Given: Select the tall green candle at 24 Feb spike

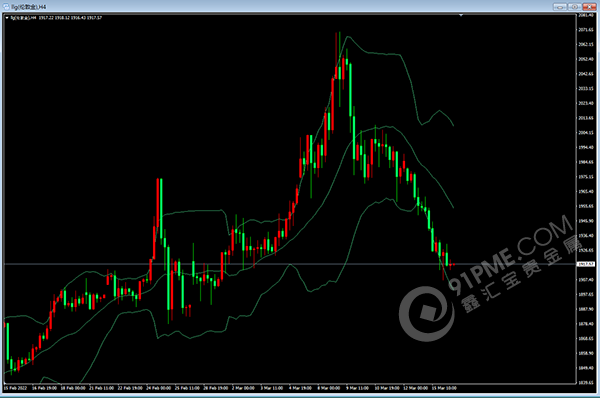Looking at the screenshot, I should [161, 209].
